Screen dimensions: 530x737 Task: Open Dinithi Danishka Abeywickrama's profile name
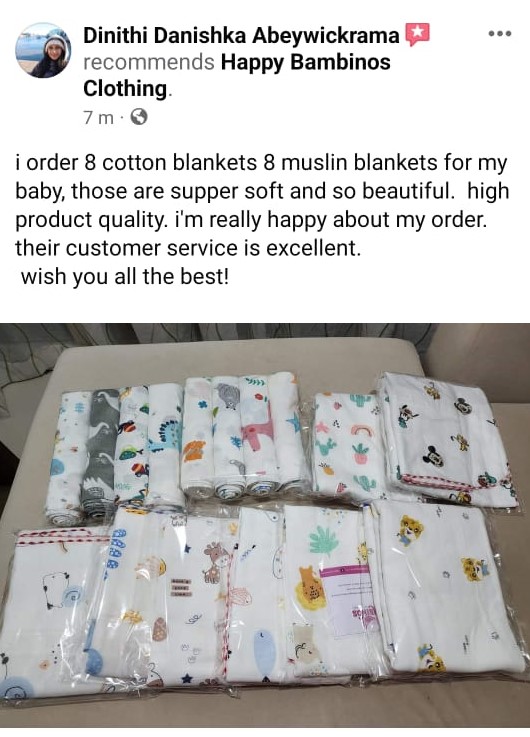click(241, 35)
